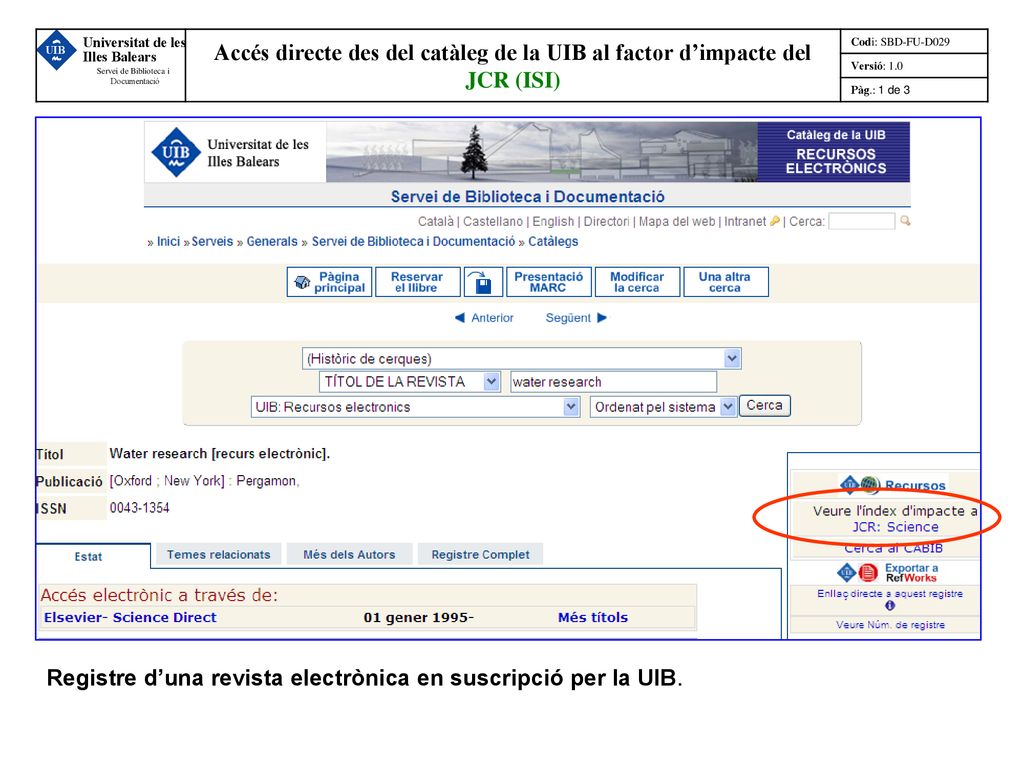Switch language to Castellano
The image size is (1024, 768).
tap(493, 221)
